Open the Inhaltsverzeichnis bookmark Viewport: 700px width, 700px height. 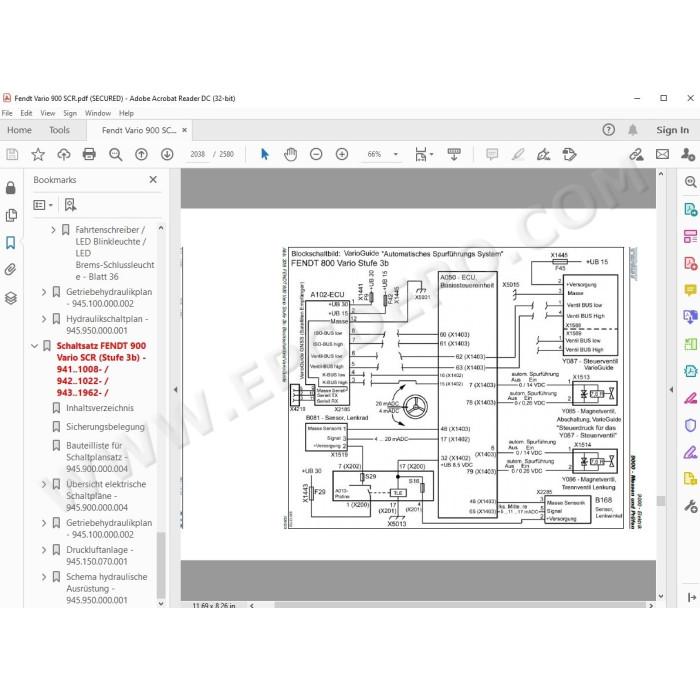pos(100,408)
